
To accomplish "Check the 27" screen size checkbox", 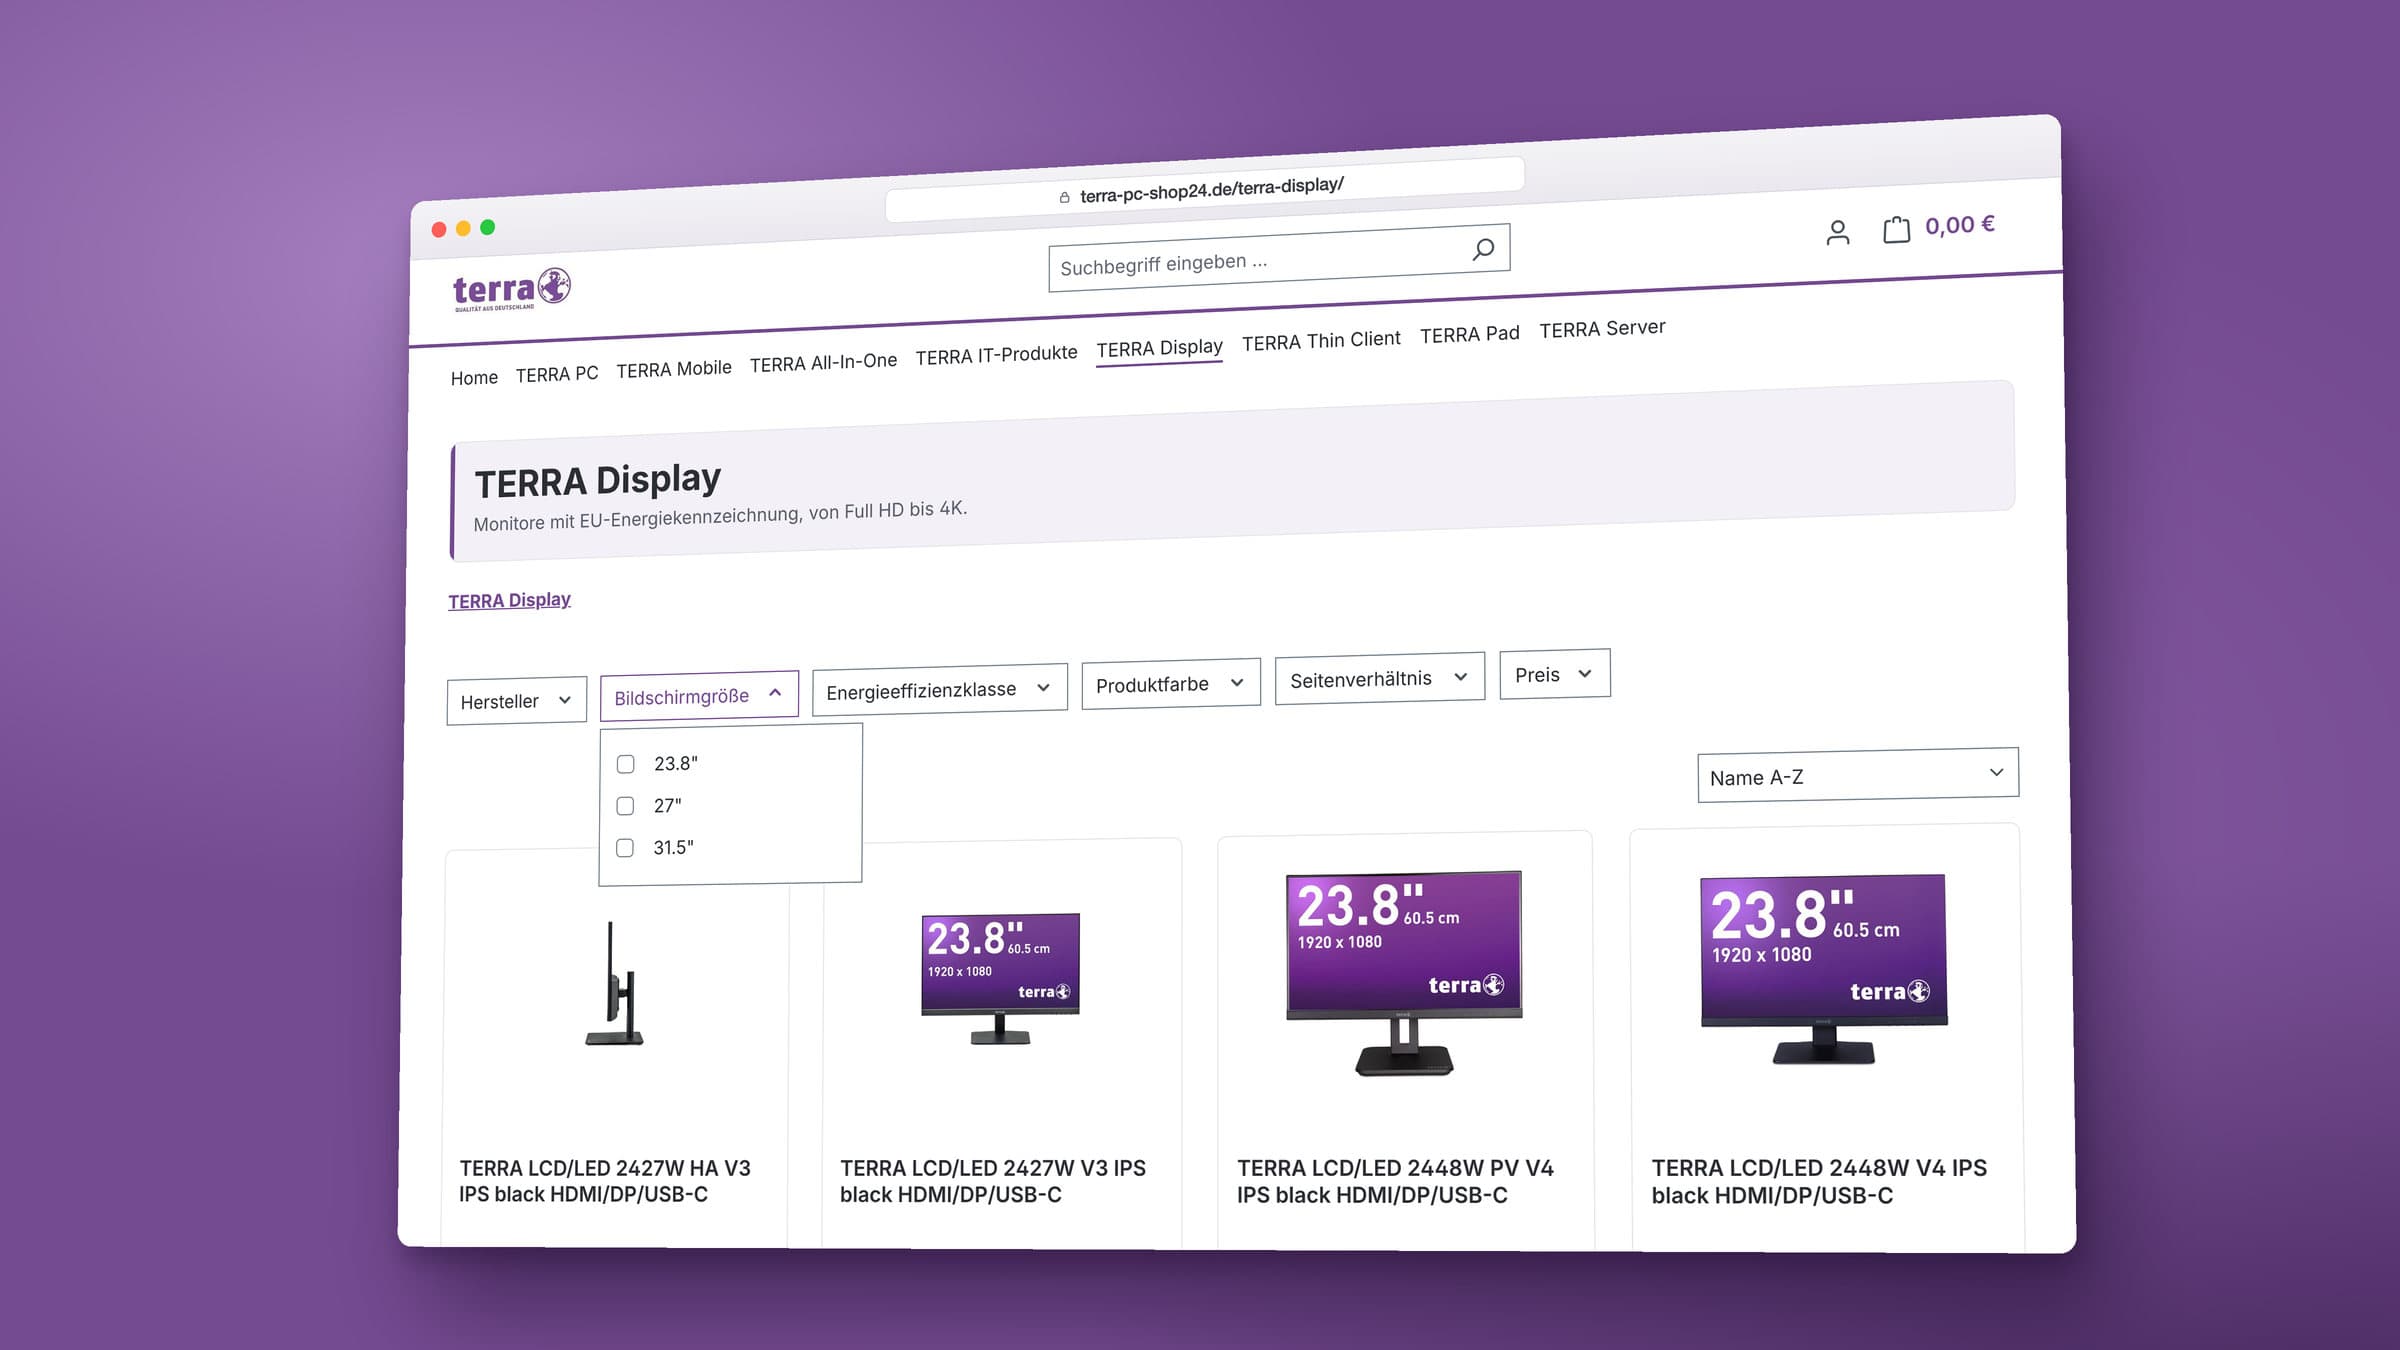I will coord(625,806).
